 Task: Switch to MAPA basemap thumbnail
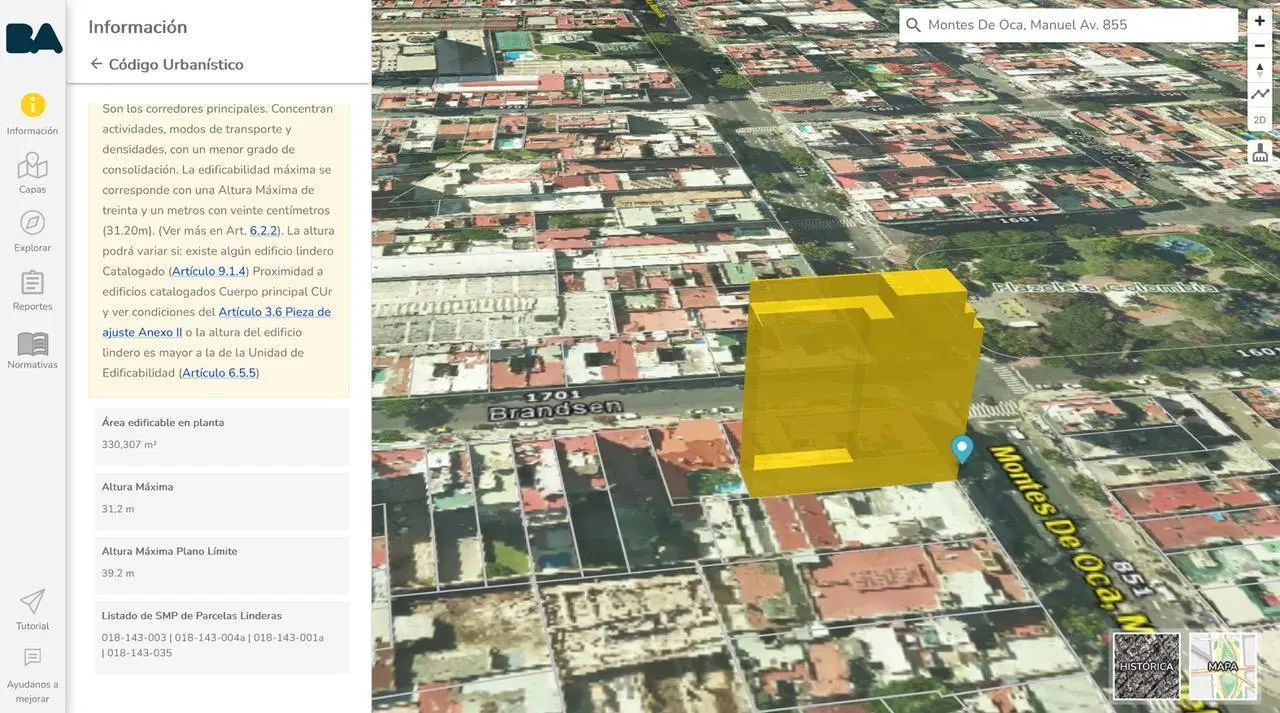pyautogui.click(x=1222, y=666)
